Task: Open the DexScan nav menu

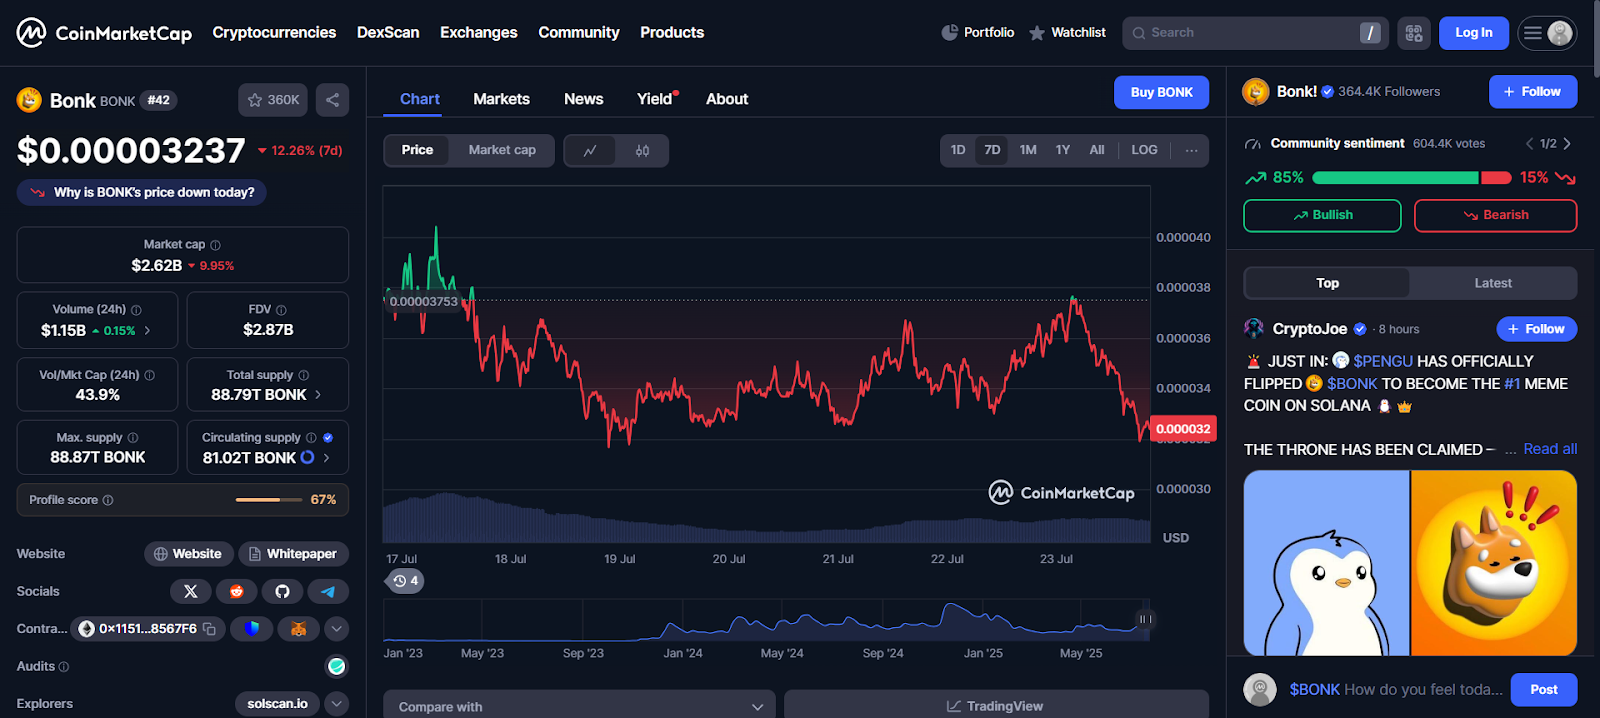Action: [x=388, y=33]
